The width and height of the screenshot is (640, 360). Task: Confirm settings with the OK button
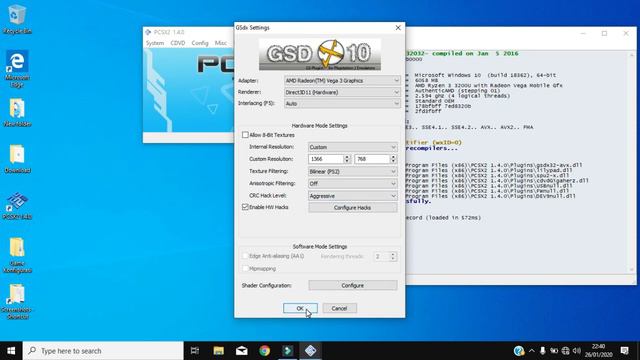pos(300,308)
